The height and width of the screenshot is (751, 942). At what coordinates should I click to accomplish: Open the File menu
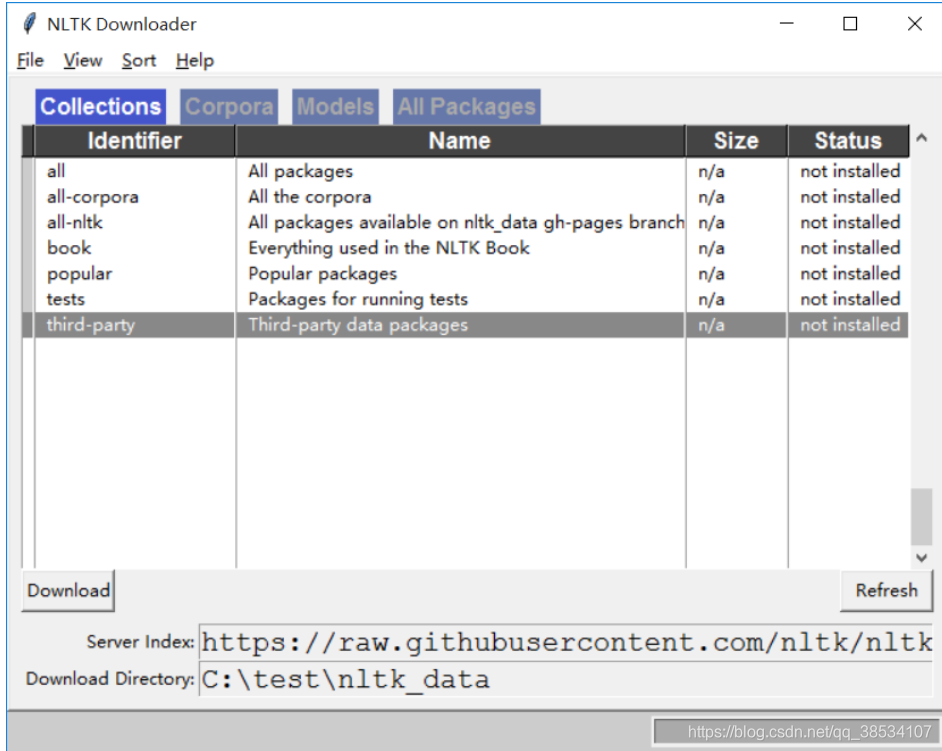click(30, 61)
